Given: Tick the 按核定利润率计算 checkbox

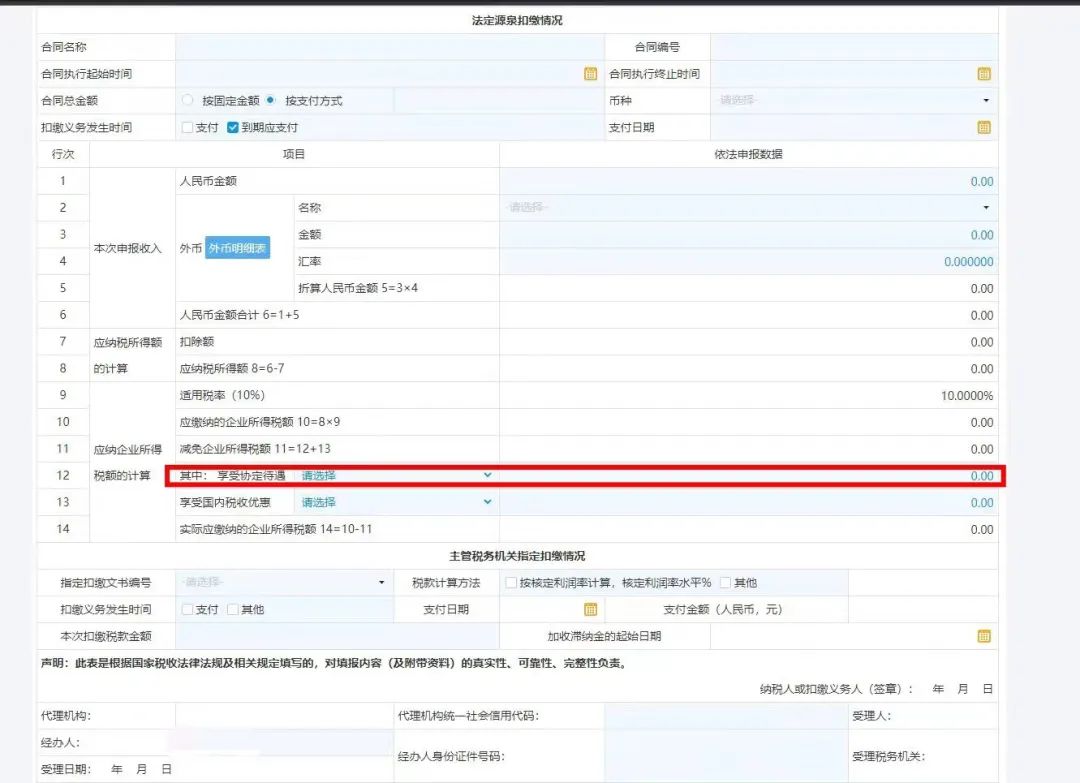Looking at the screenshot, I should pos(511,582).
